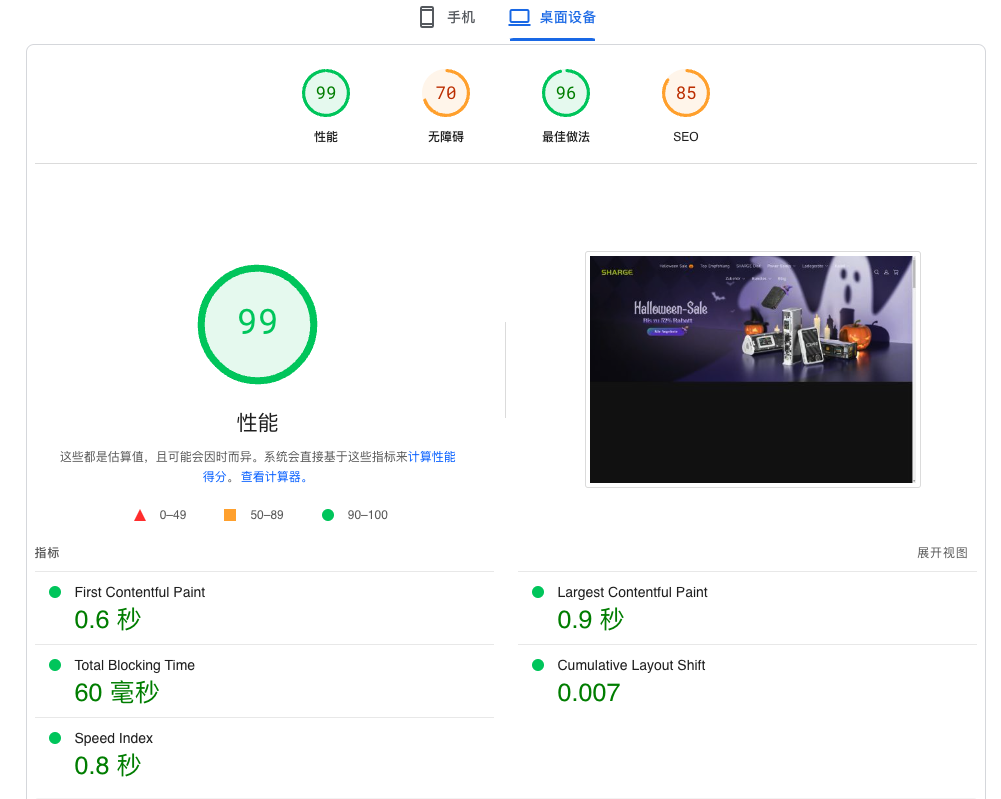Click the small 性能 gauge showing 99
Image resolution: width=1001 pixels, height=799 pixels.
325,92
